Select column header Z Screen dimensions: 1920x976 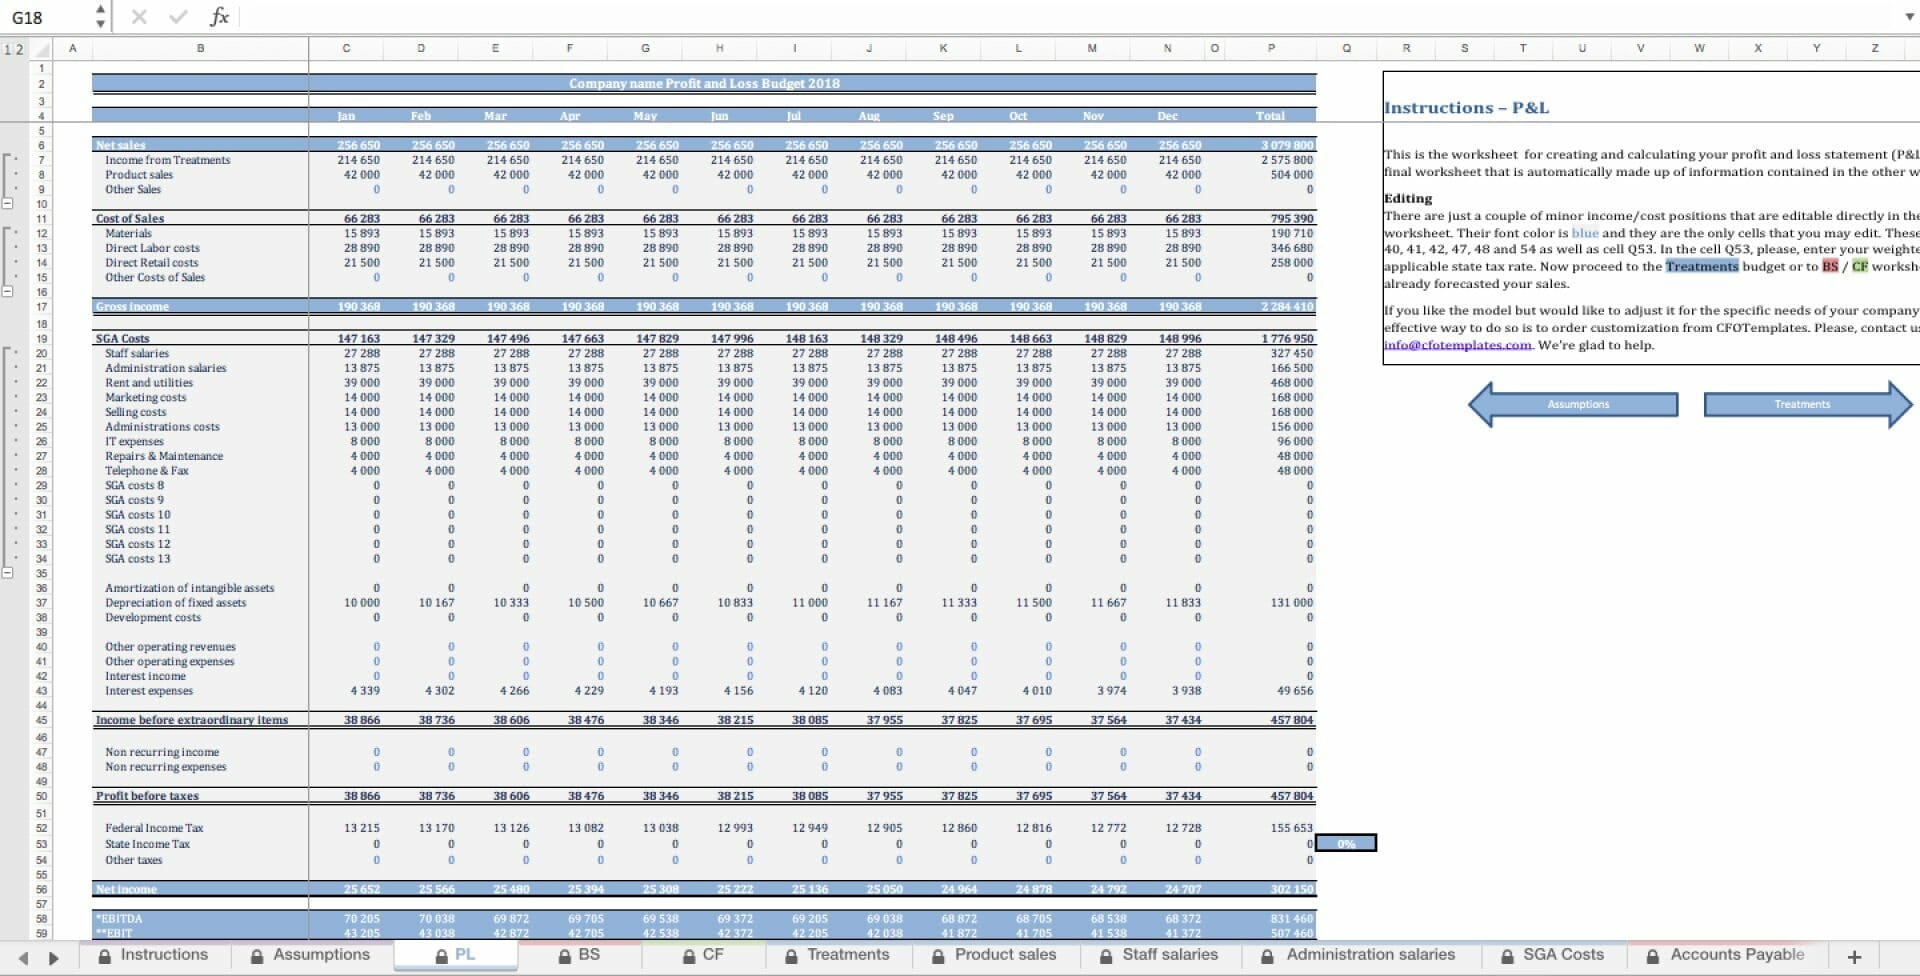[x=1875, y=48]
